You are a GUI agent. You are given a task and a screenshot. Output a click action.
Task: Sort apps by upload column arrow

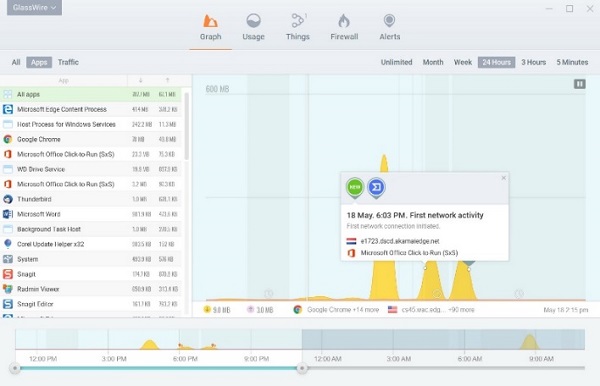[168, 80]
